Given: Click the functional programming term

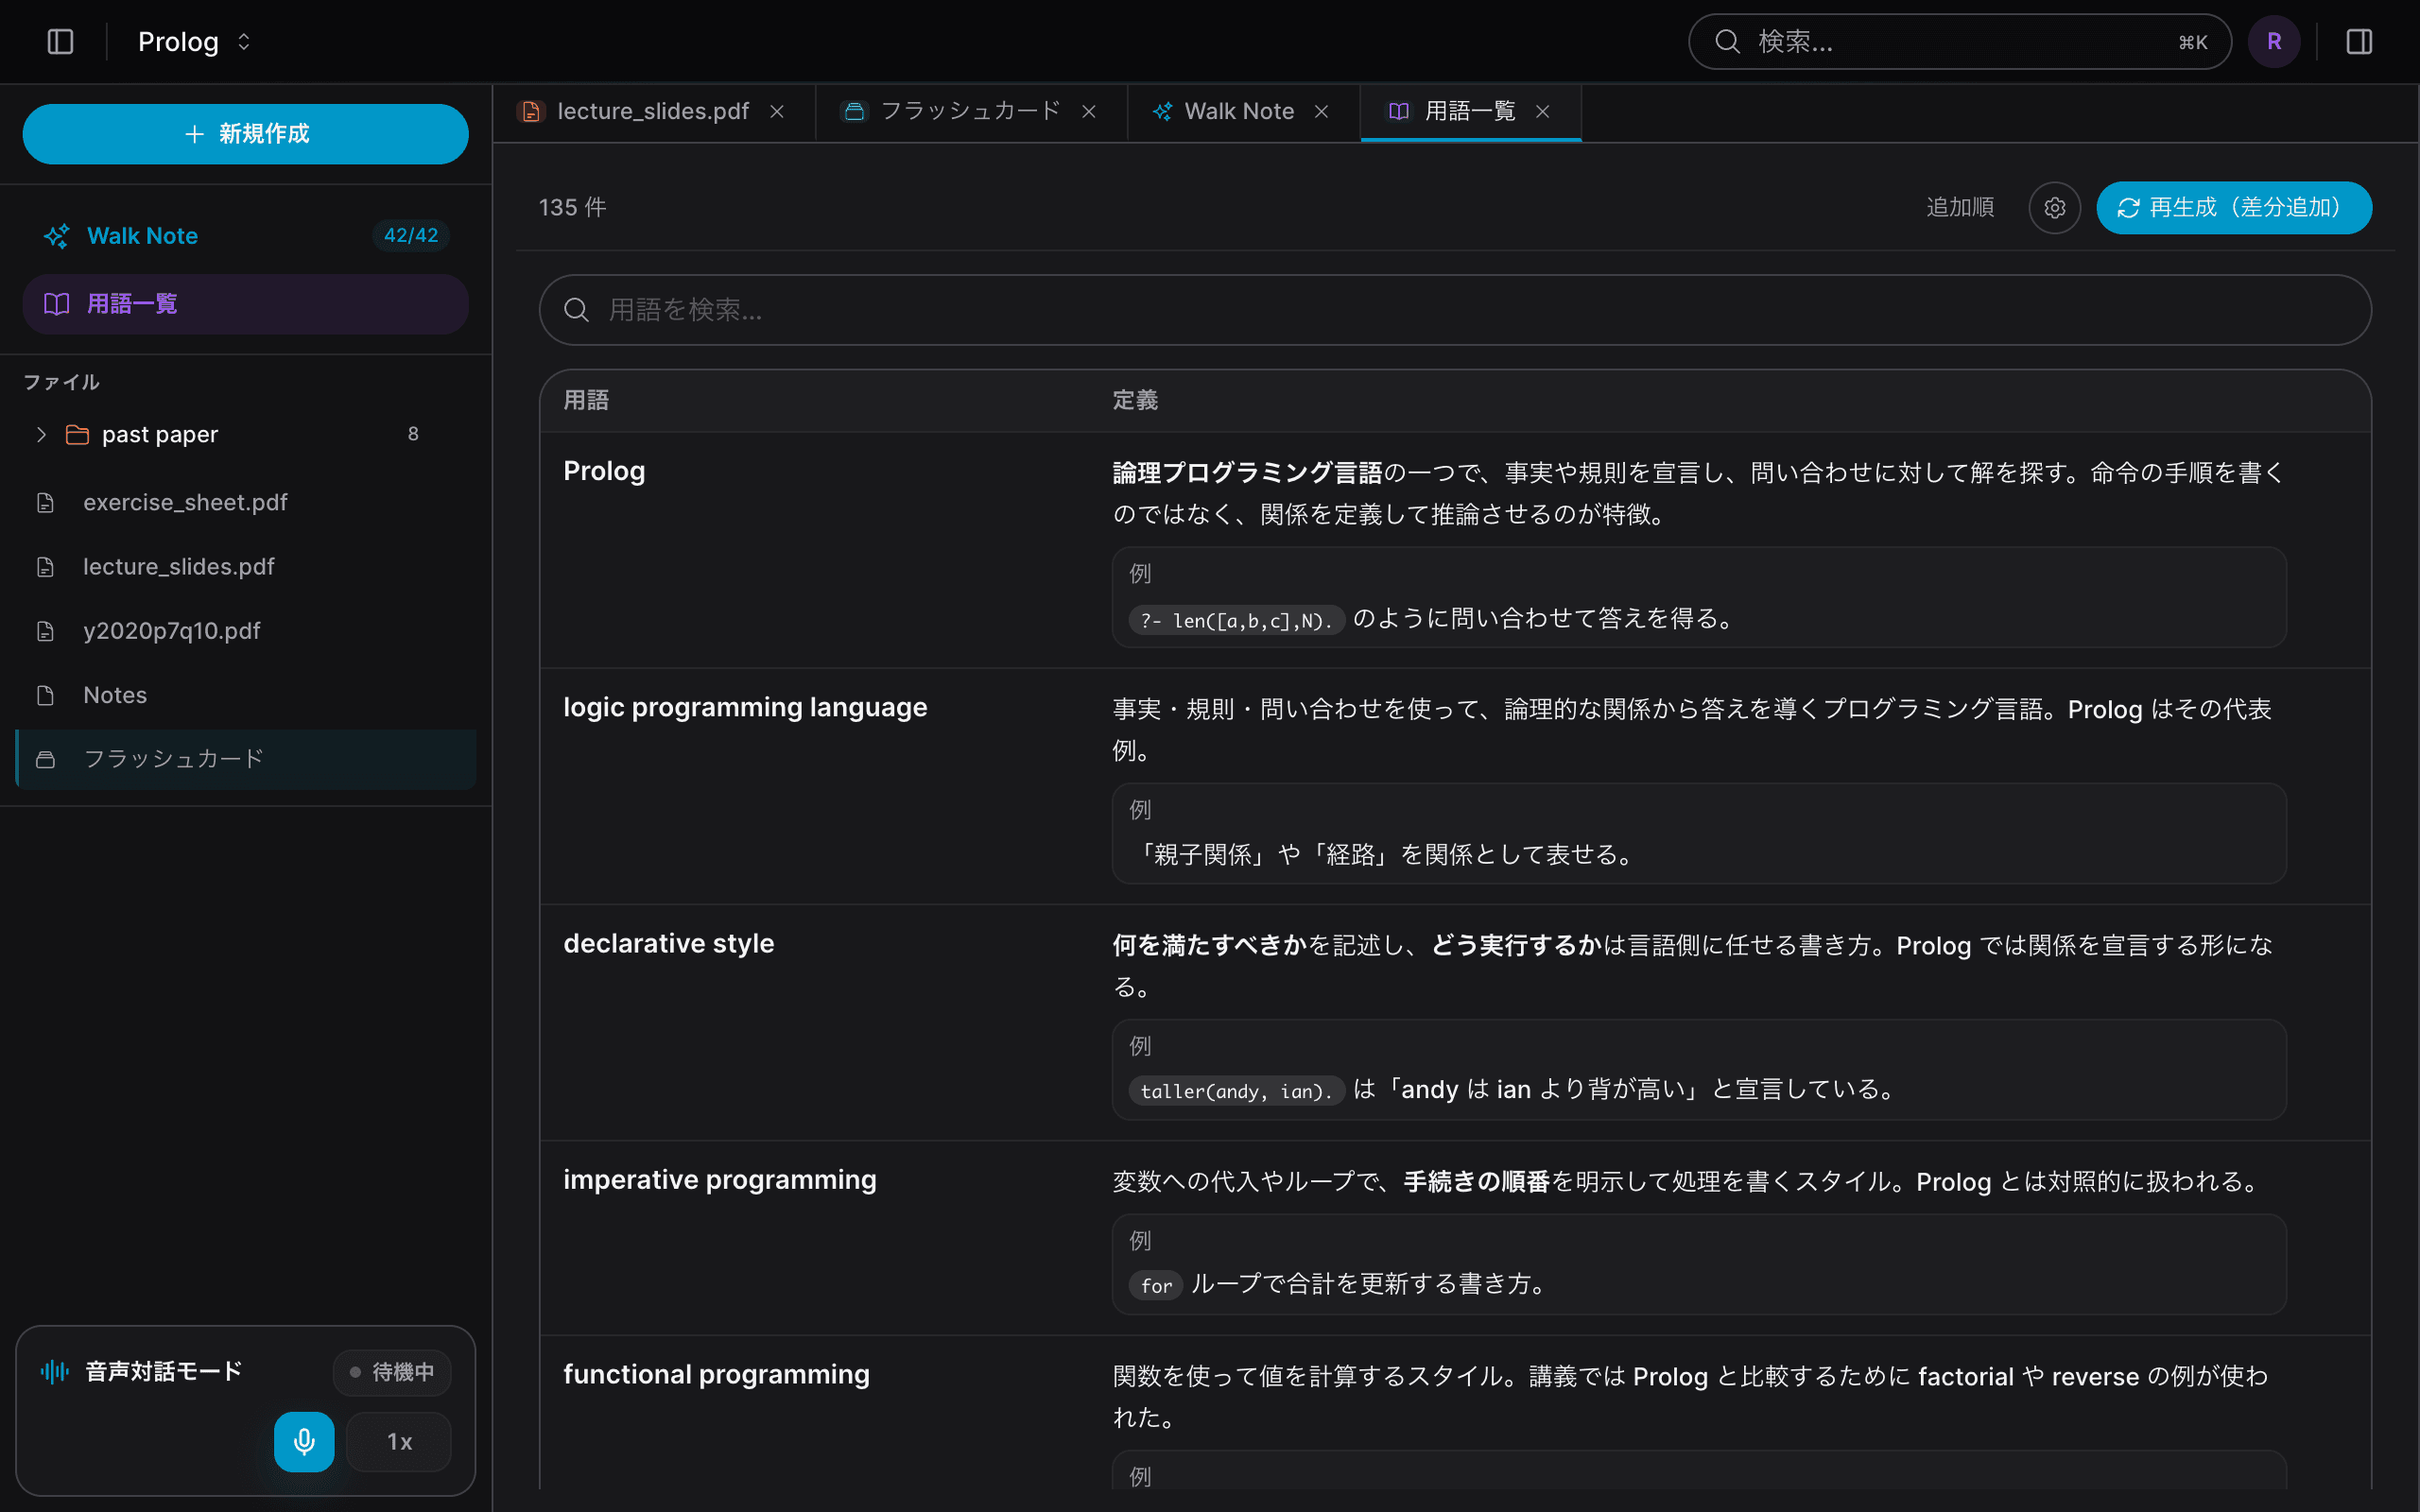Looking at the screenshot, I should pyautogui.click(x=716, y=1374).
